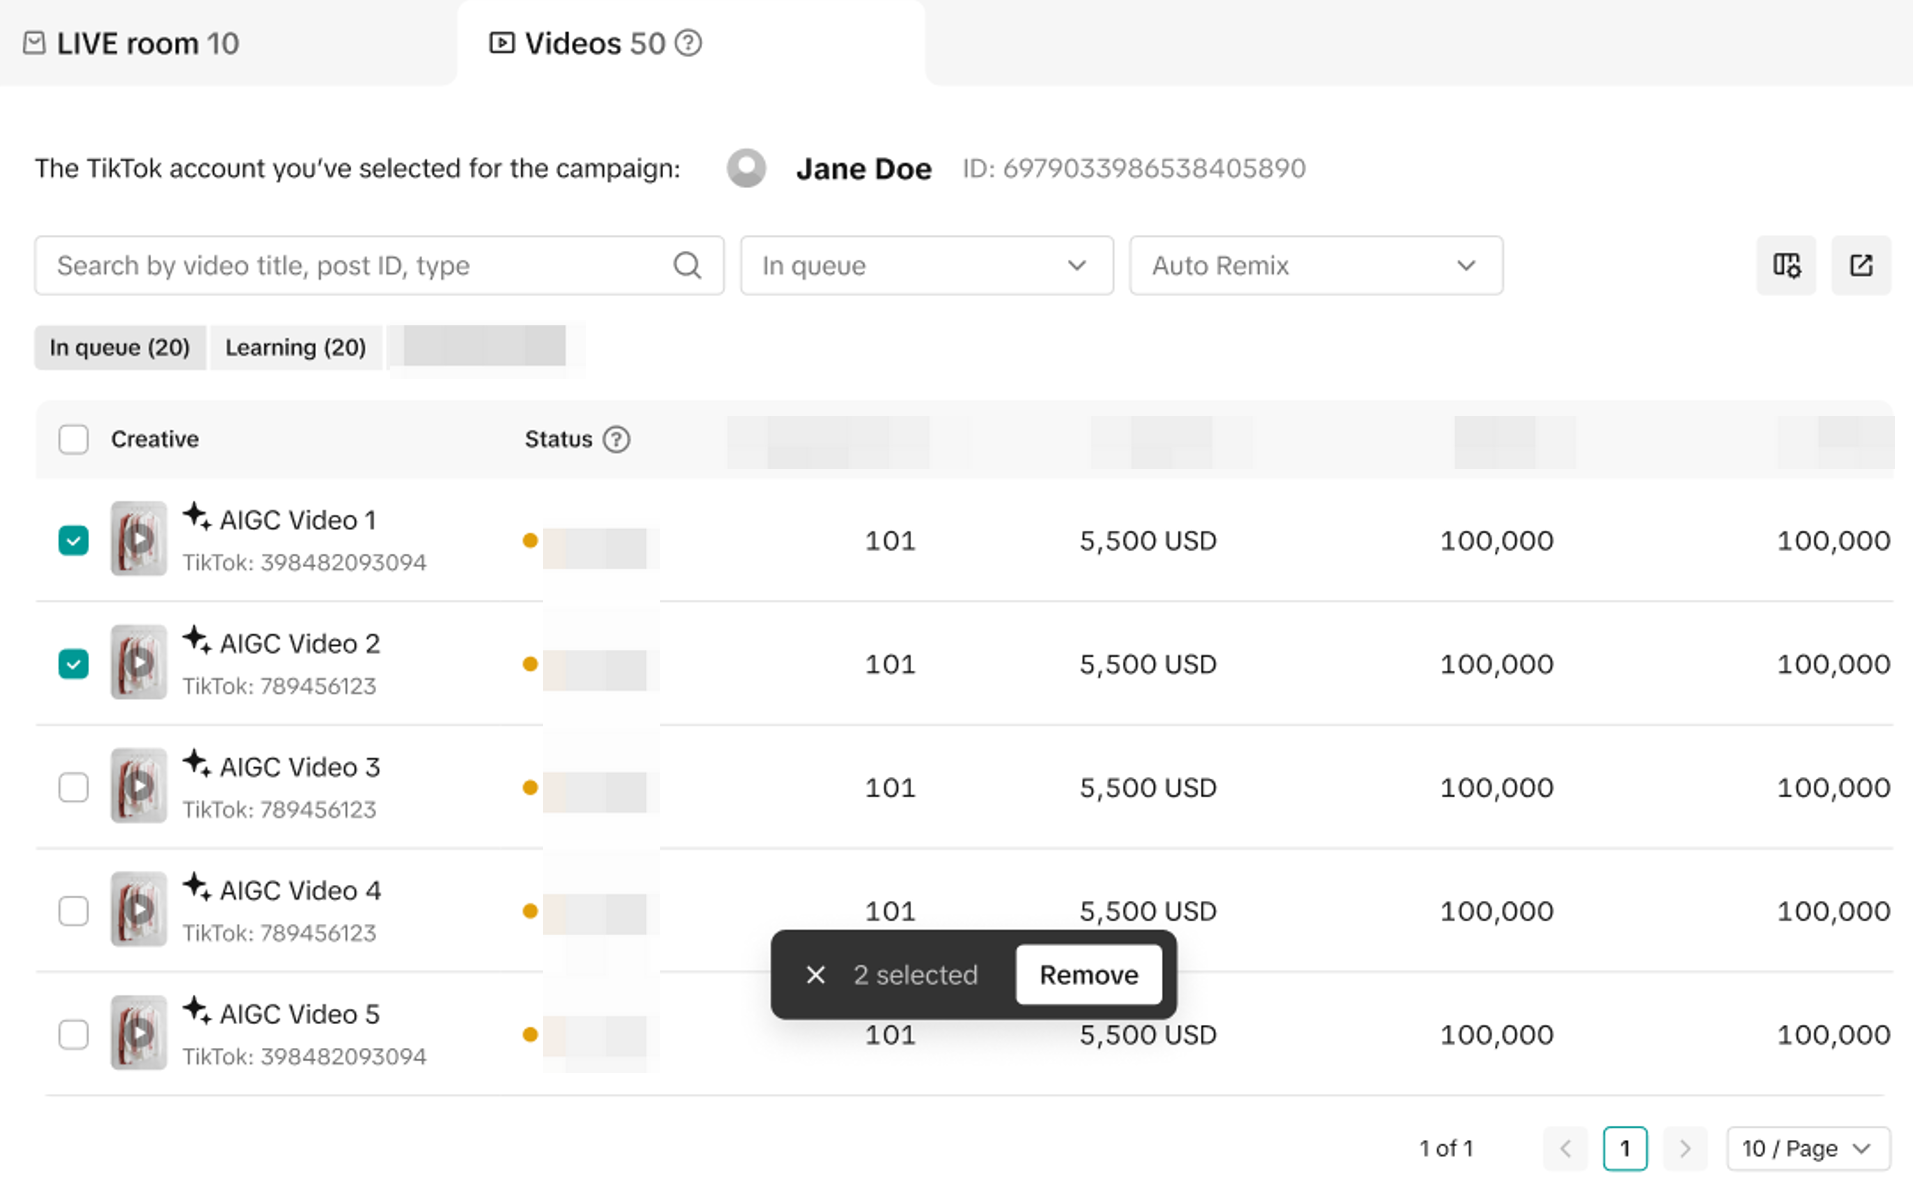Toggle the select-all Creative checkbox

[x=73, y=439]
